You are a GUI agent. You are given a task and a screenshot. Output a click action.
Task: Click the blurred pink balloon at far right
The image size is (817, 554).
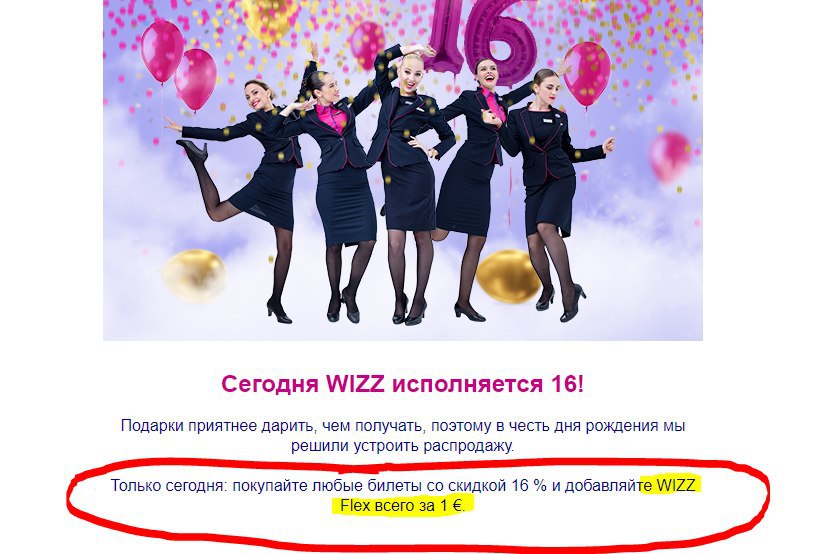670,156
